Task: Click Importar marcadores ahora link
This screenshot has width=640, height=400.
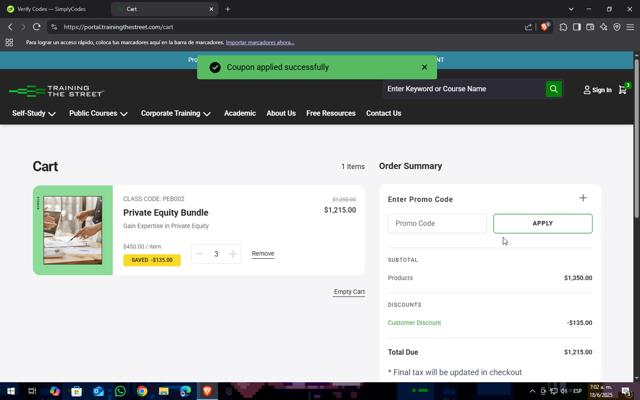Action: point(260,42)
